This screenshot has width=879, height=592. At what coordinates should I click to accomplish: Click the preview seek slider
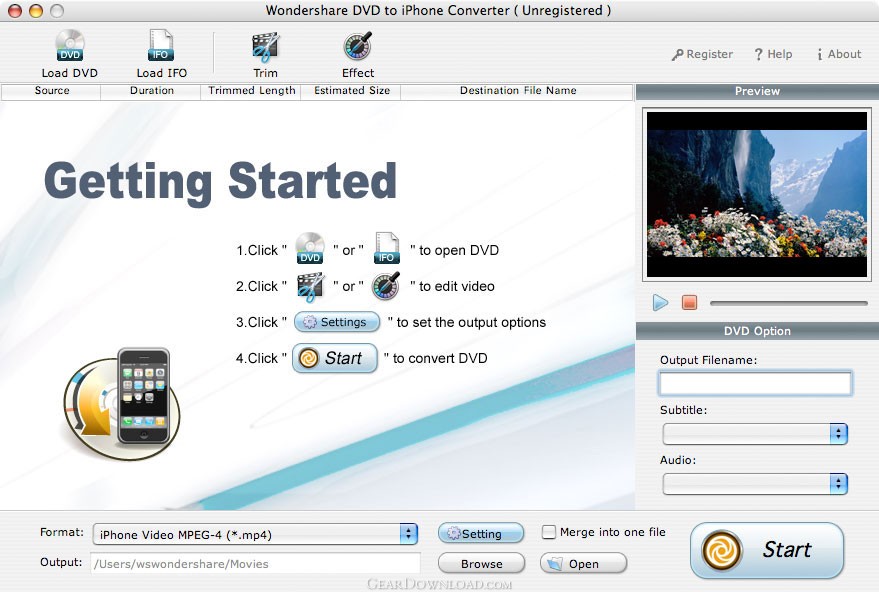pyautogui.click(x=789, y=303)
